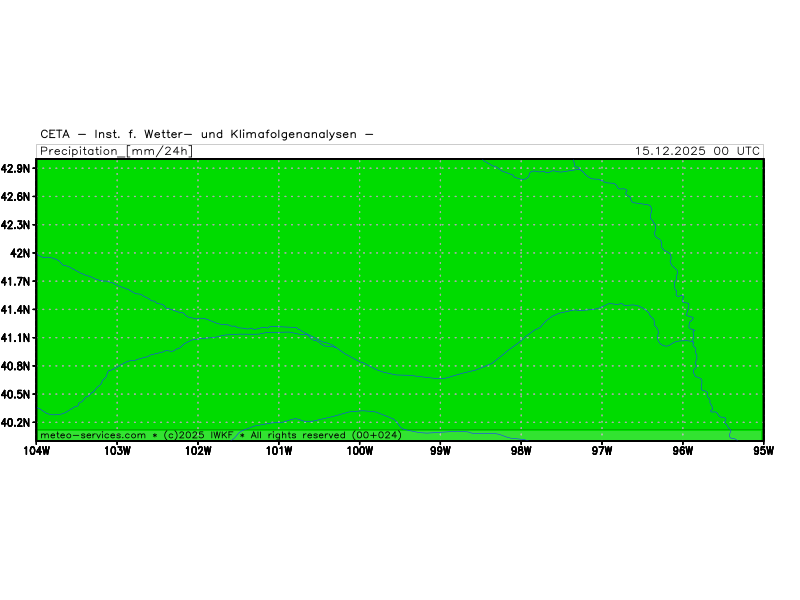The height and width of the screenshot is (600, 800).
Task: Click the 40.2N latitude axis label
Action: tap(16, 423)
